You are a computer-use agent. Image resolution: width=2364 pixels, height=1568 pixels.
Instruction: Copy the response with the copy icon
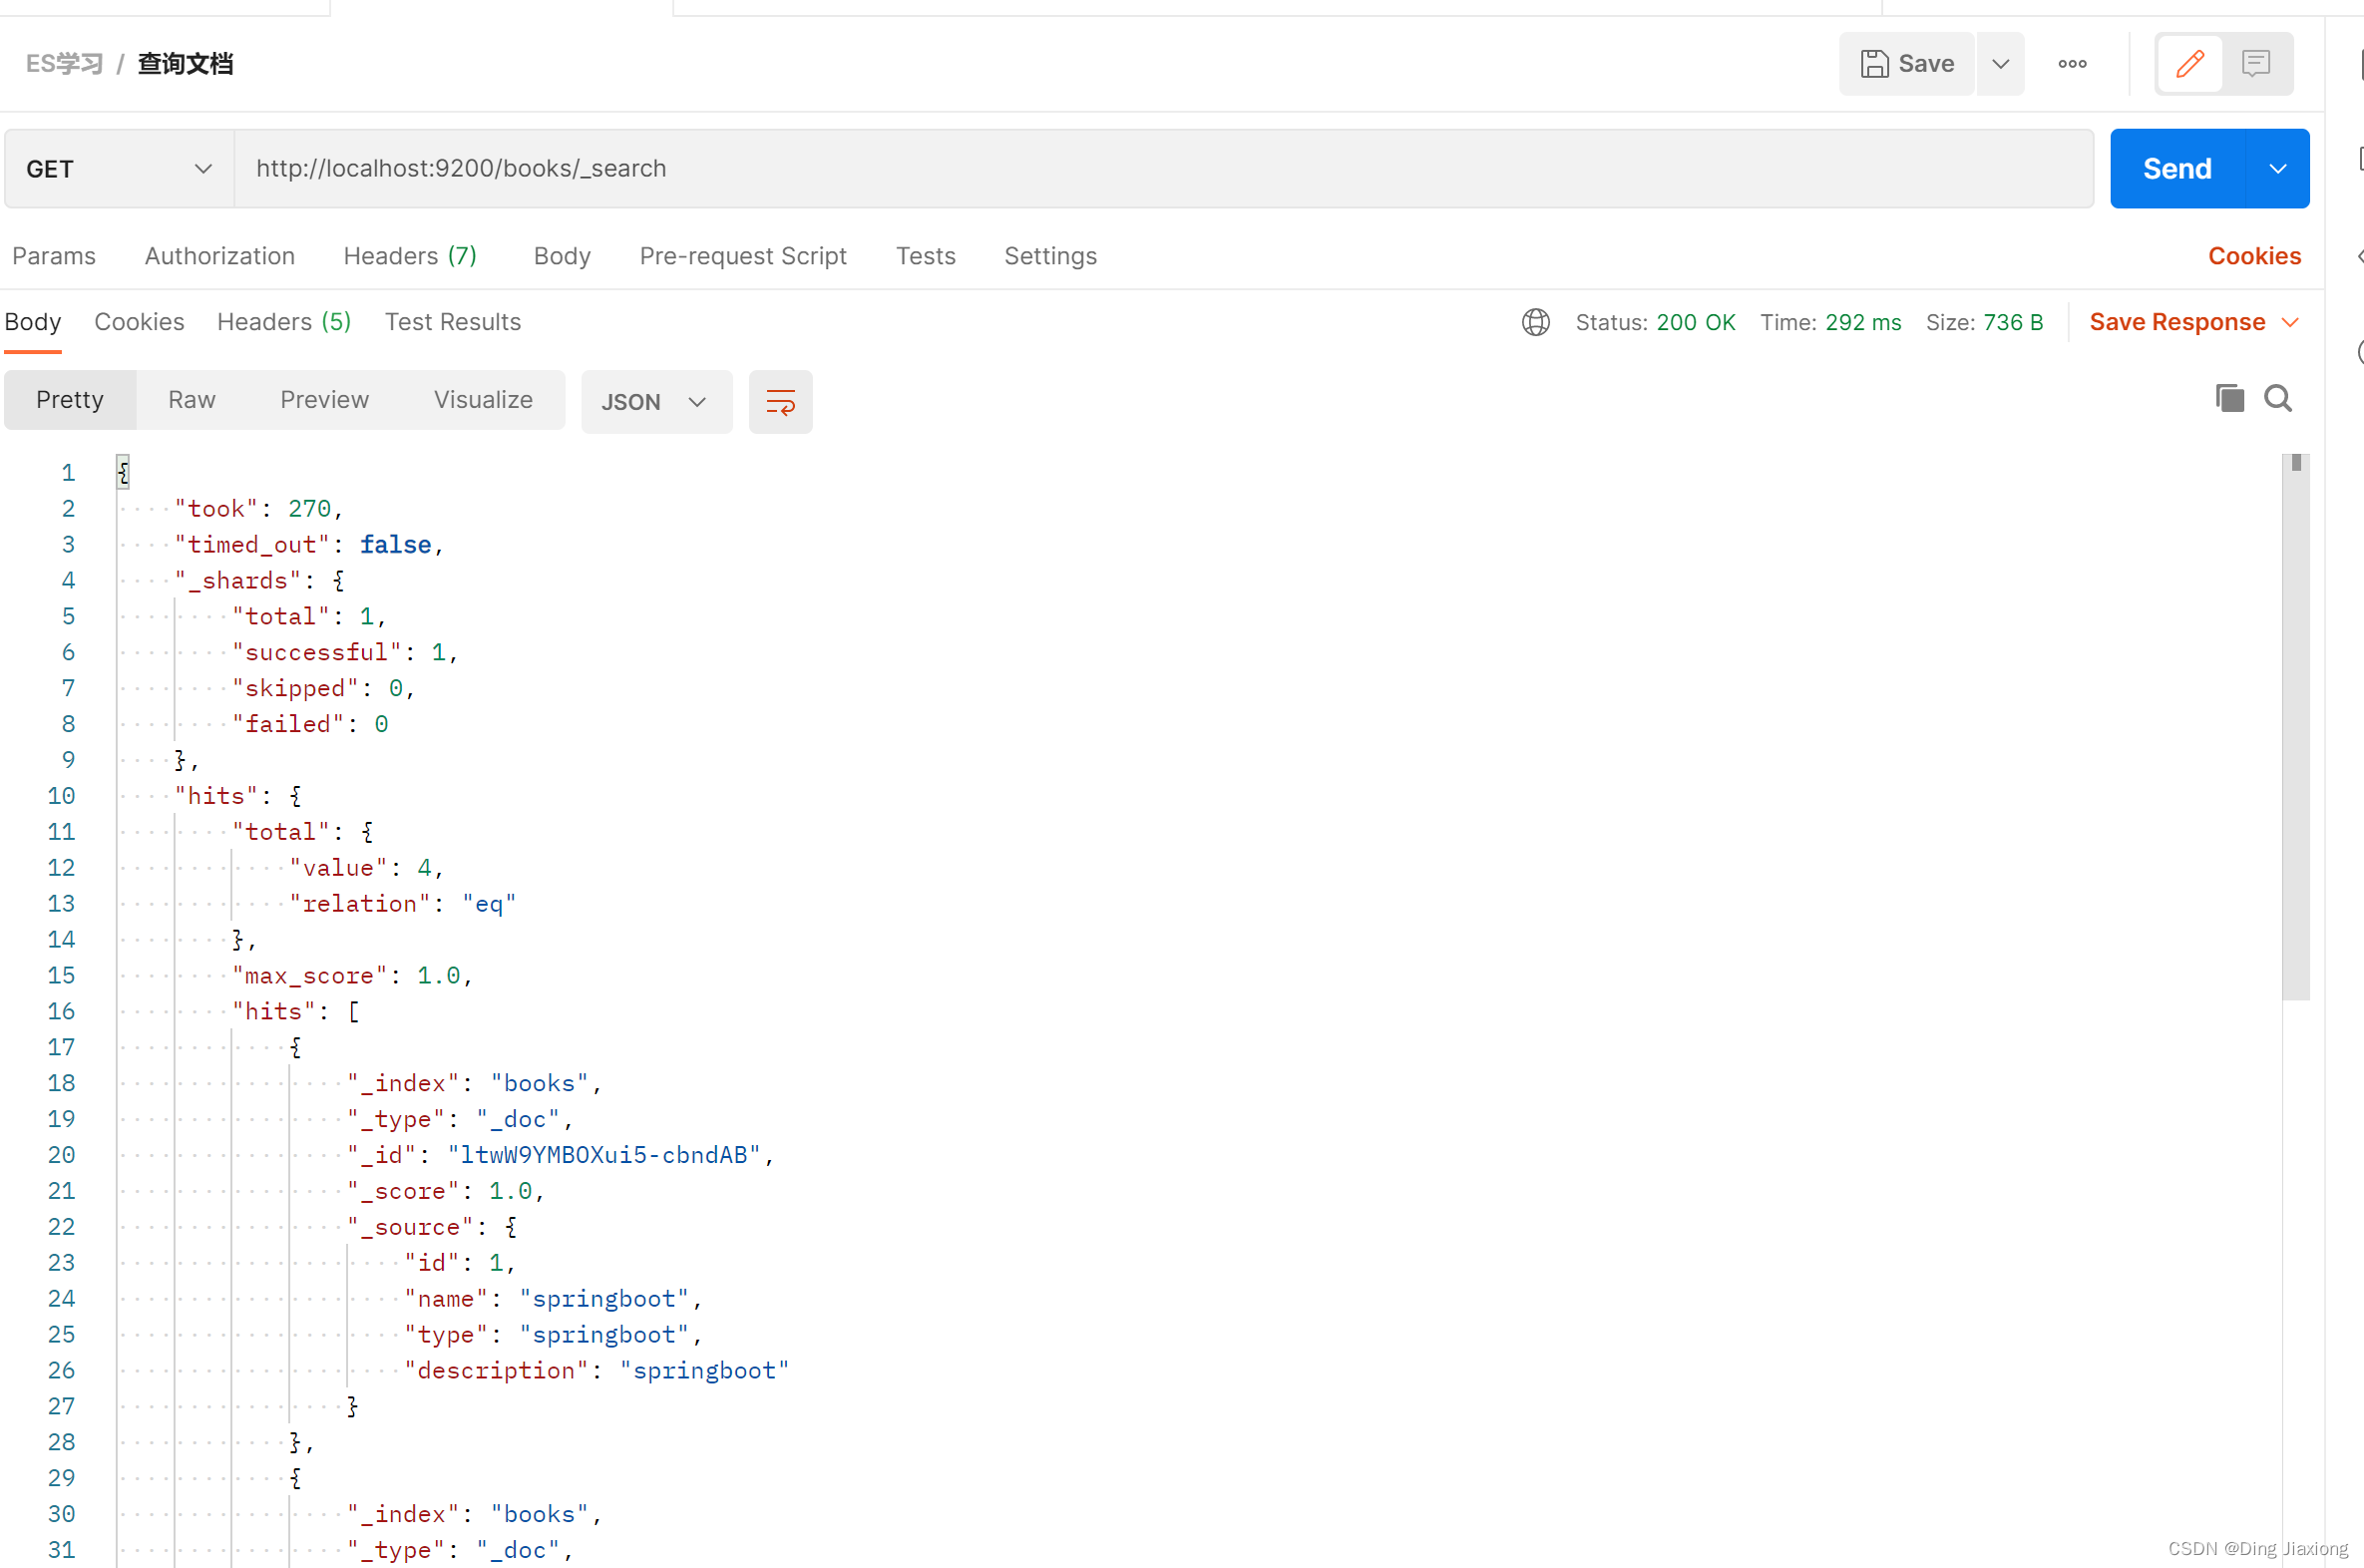point(2229,398)
